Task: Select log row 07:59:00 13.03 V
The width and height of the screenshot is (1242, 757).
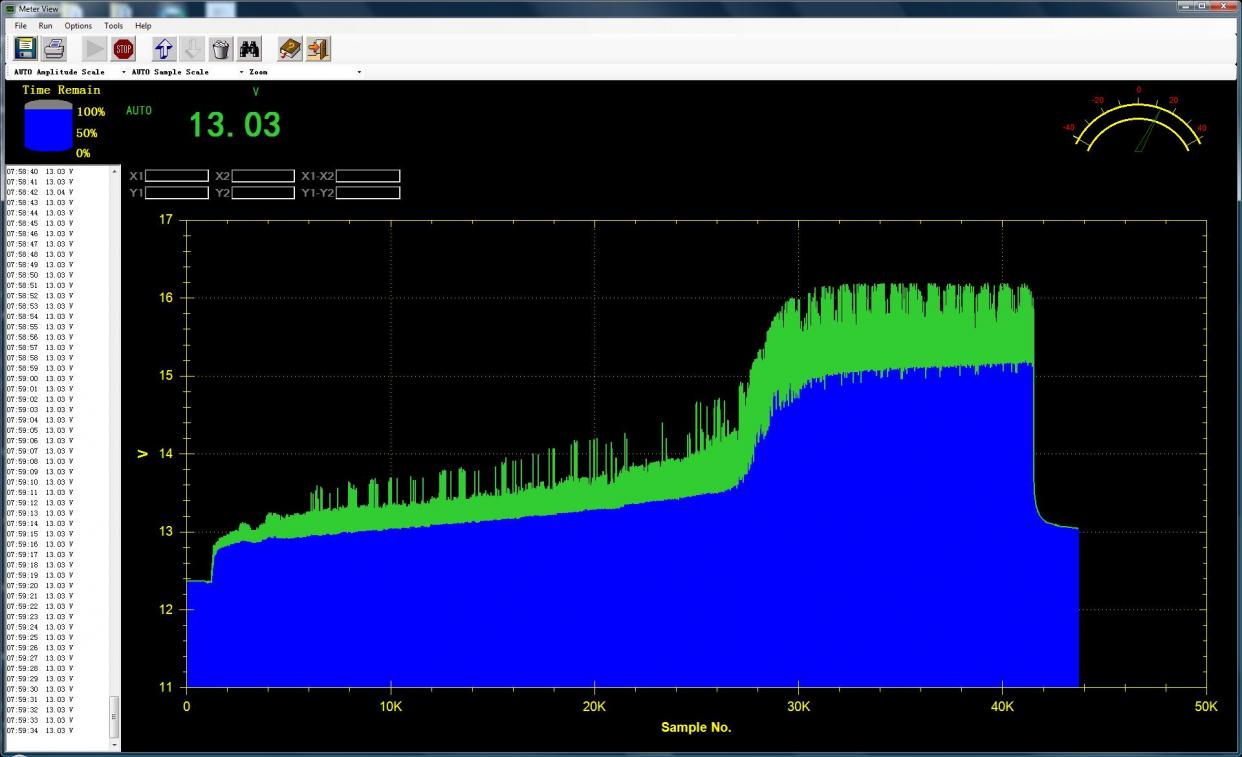Action: click(x=40, y=378)
